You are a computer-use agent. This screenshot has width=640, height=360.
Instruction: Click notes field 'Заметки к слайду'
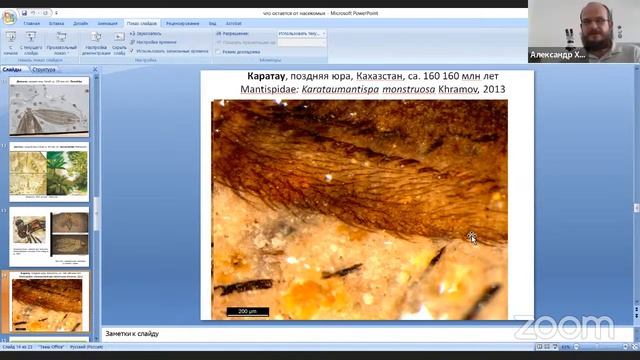[367, 334]
